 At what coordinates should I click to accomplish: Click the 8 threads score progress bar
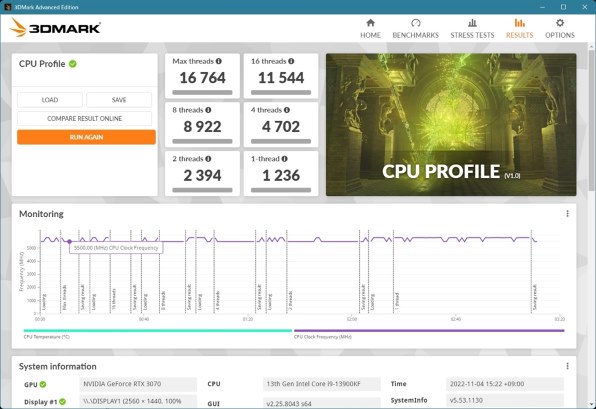(202, 141)
